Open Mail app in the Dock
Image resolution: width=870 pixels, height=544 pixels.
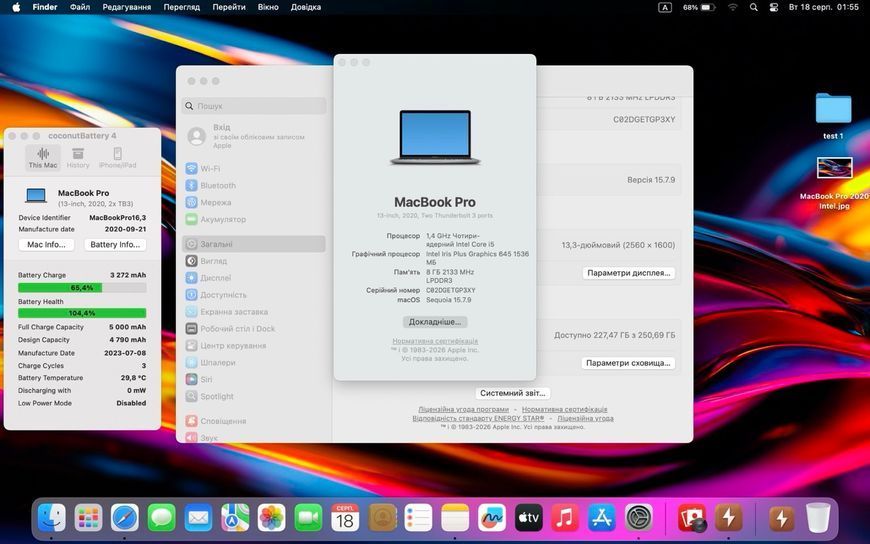(x=198, y=518)
